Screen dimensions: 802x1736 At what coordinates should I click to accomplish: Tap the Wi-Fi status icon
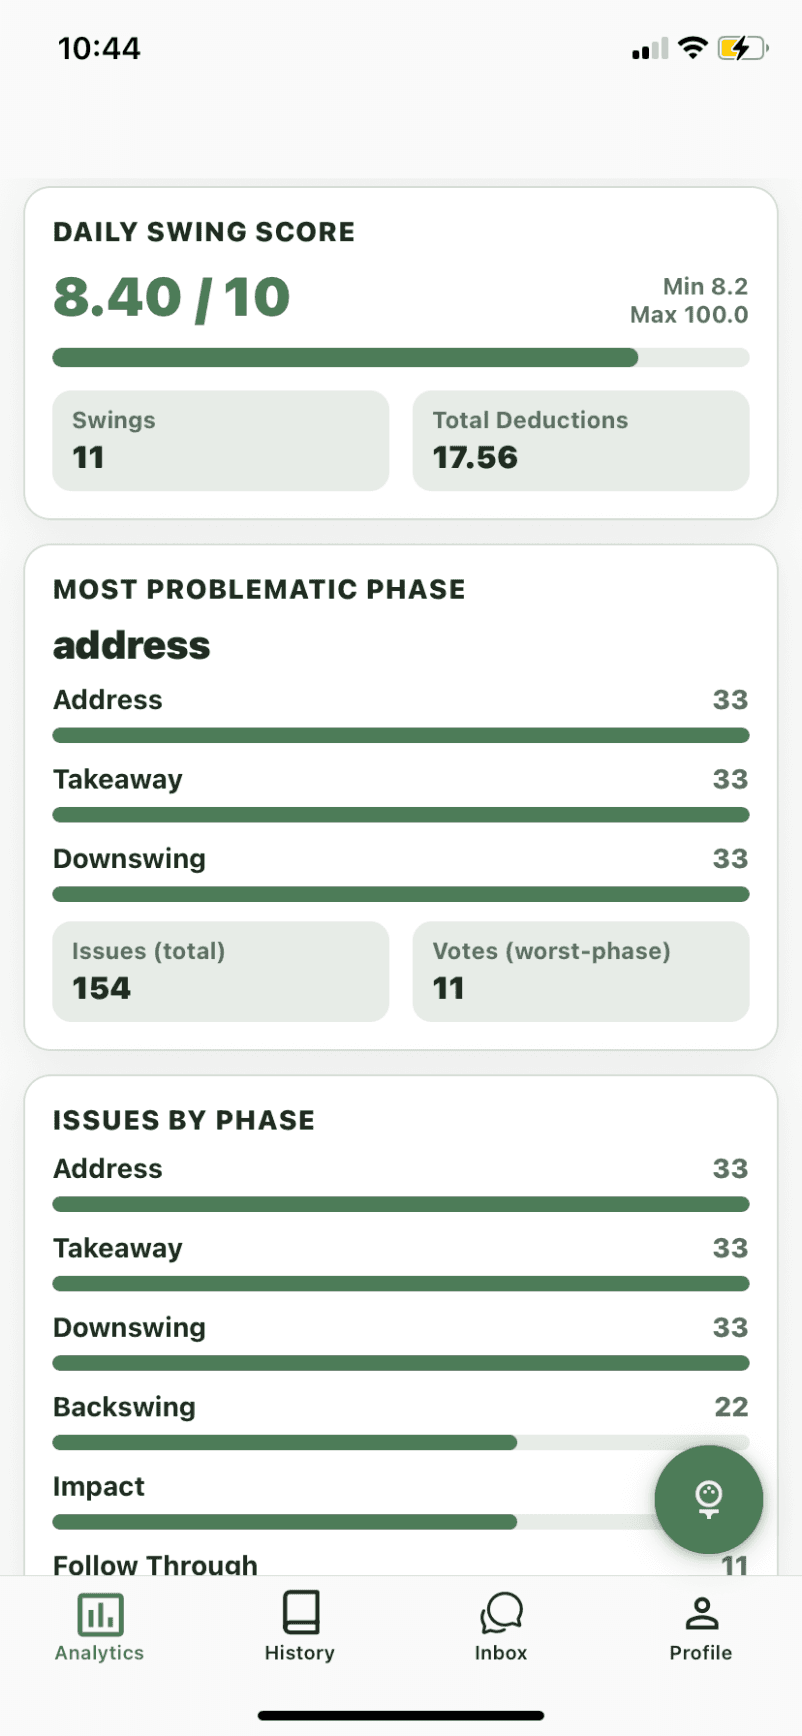click(x=692, y=47)
